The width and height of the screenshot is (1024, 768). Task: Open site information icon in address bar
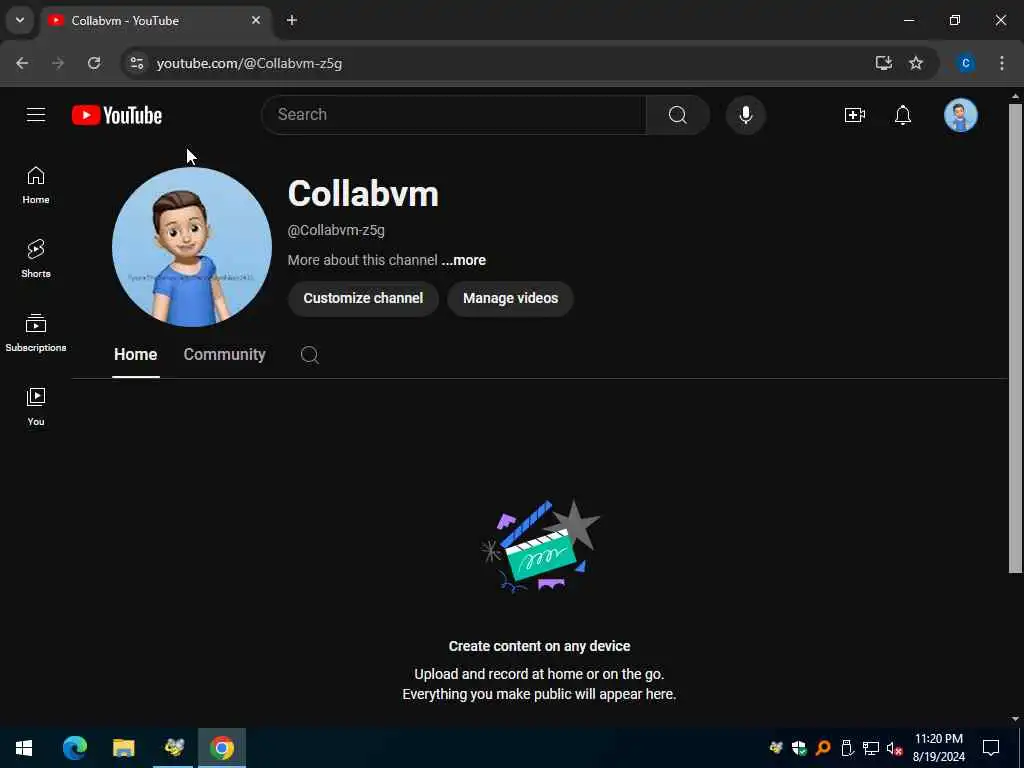(x=136, y=63)
